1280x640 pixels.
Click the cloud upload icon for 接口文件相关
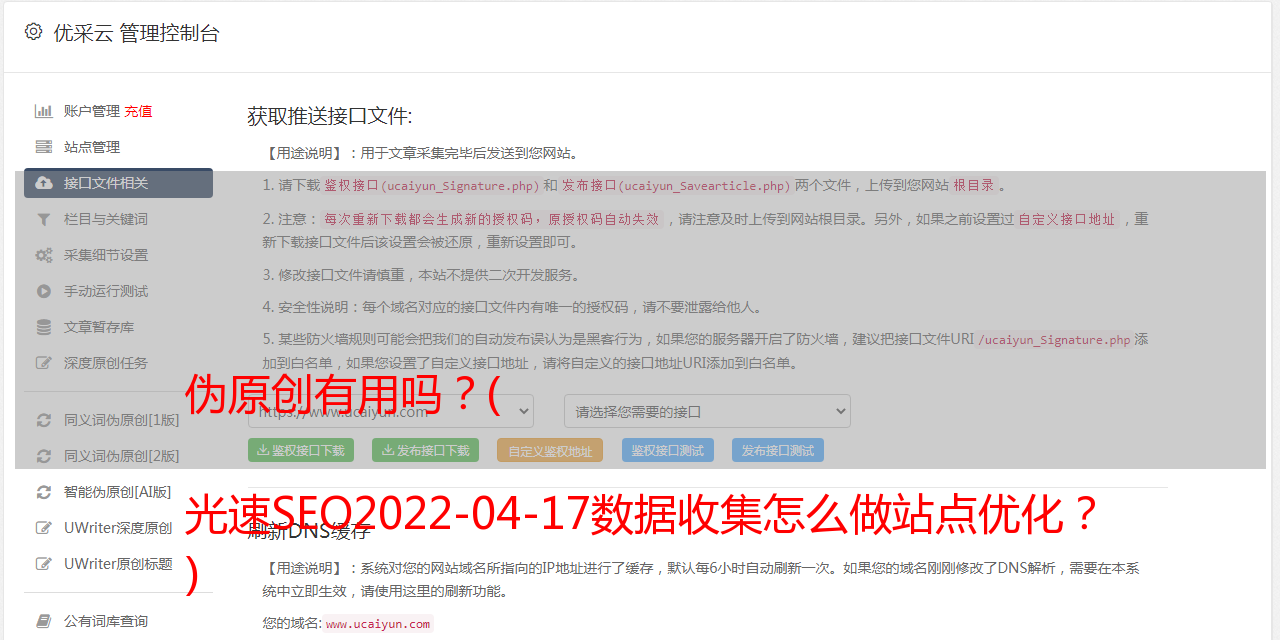click(x=44, y=183)
